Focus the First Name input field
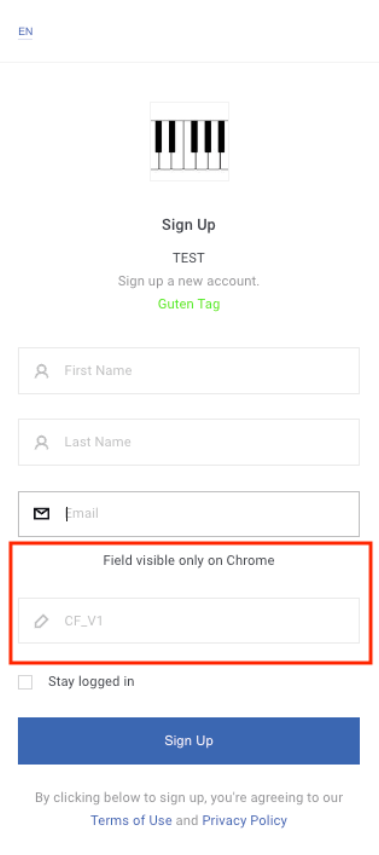The width and height of the screenshot is (379, 855). pyautogui.click(x=189, y=371)
